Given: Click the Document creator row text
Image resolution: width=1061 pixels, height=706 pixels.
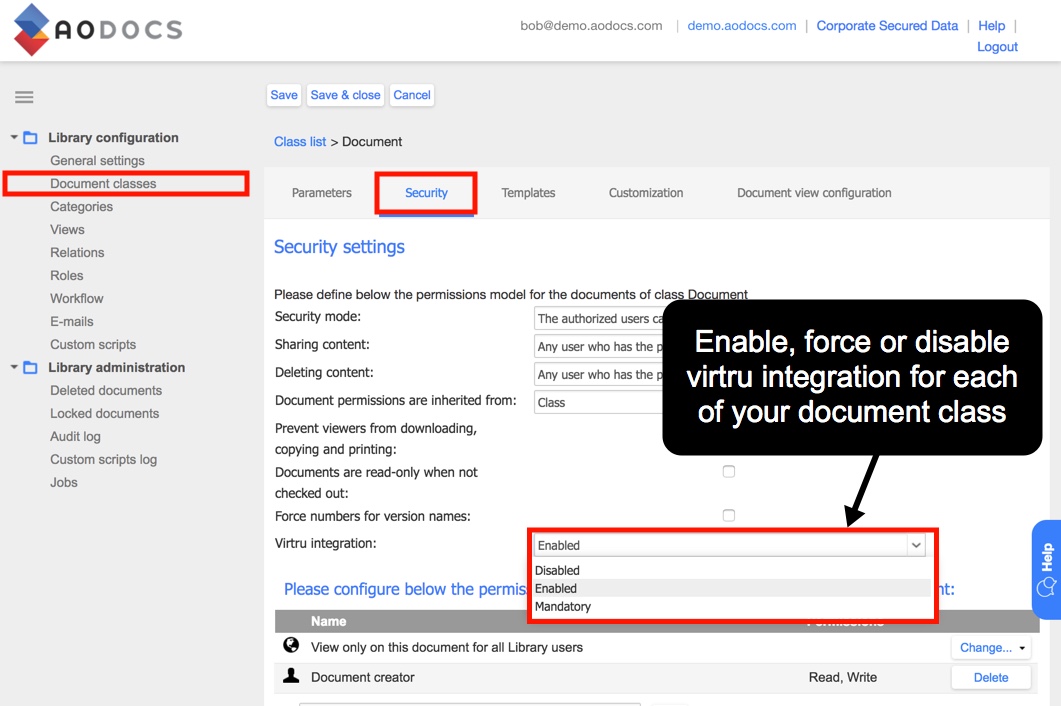Looking at the screenshot, I should [363, 677].
